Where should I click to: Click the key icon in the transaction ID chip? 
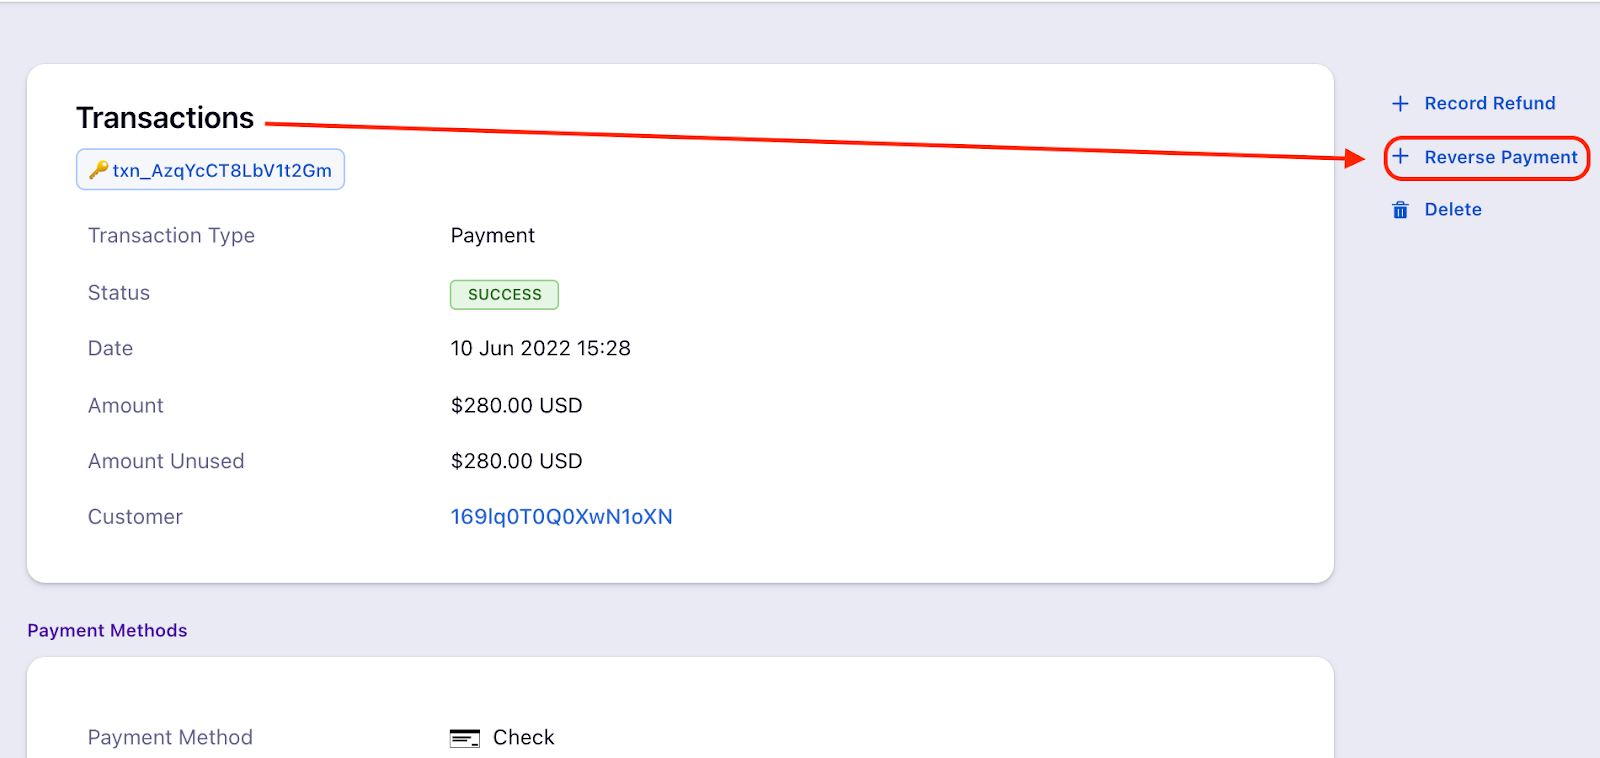(98, 170)
